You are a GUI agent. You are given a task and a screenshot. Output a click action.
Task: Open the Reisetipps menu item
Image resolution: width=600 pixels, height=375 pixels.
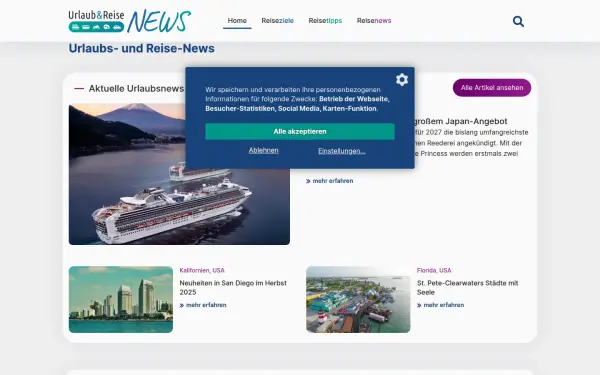(325, 21)
